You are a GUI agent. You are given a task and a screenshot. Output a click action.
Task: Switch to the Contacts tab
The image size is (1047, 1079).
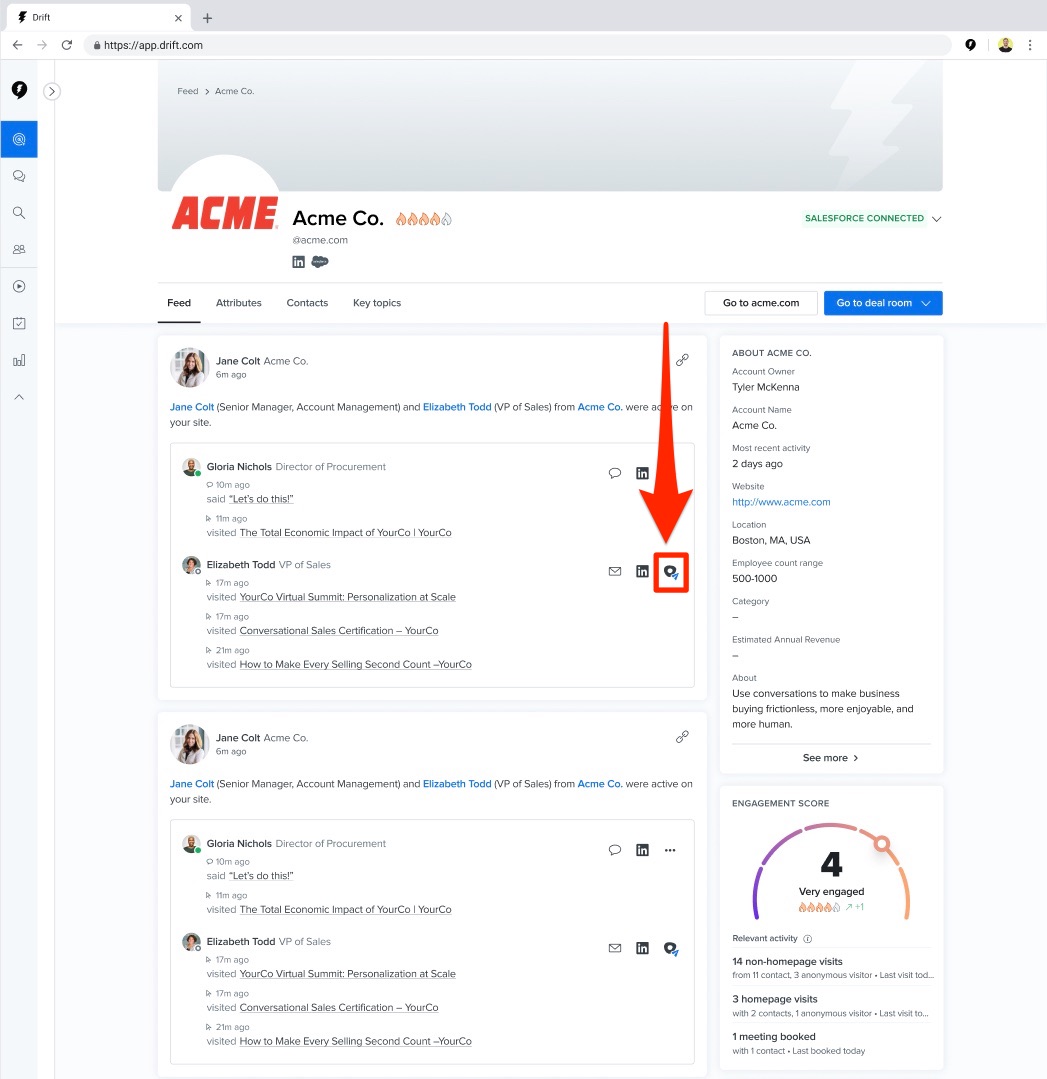[307, 303]
